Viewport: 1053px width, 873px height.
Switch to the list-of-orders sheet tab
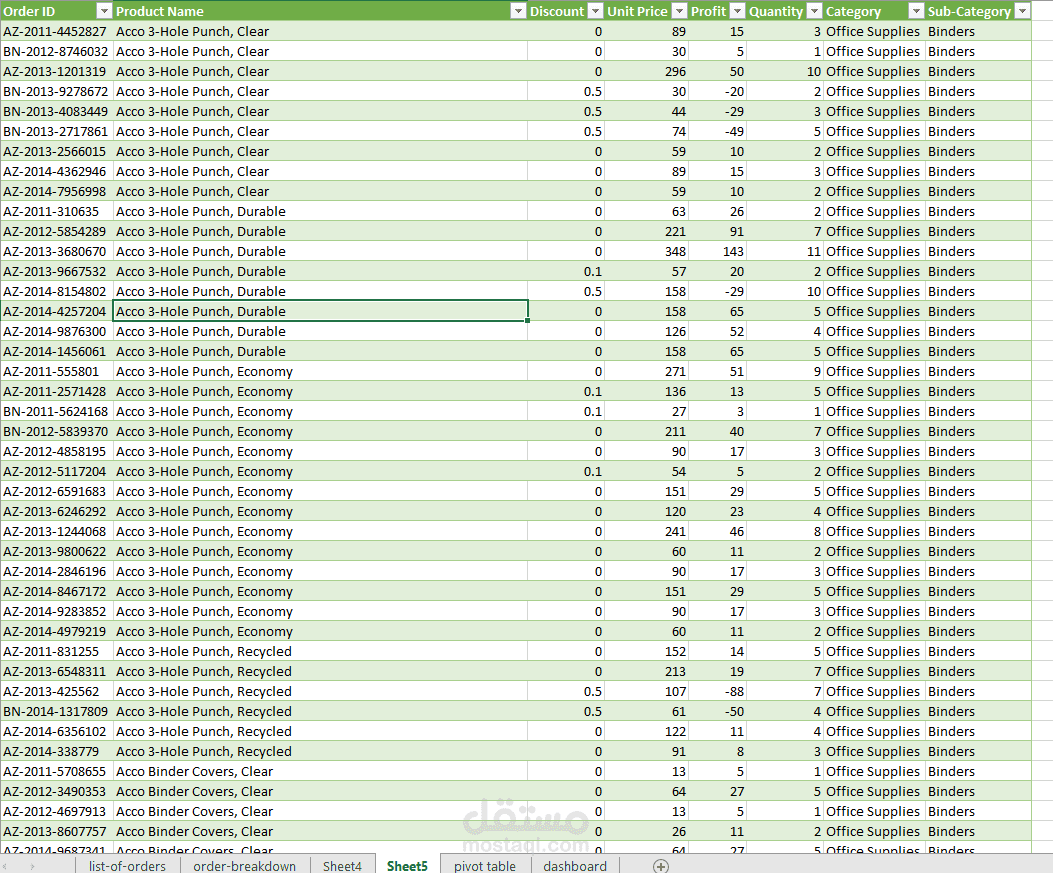127,866
